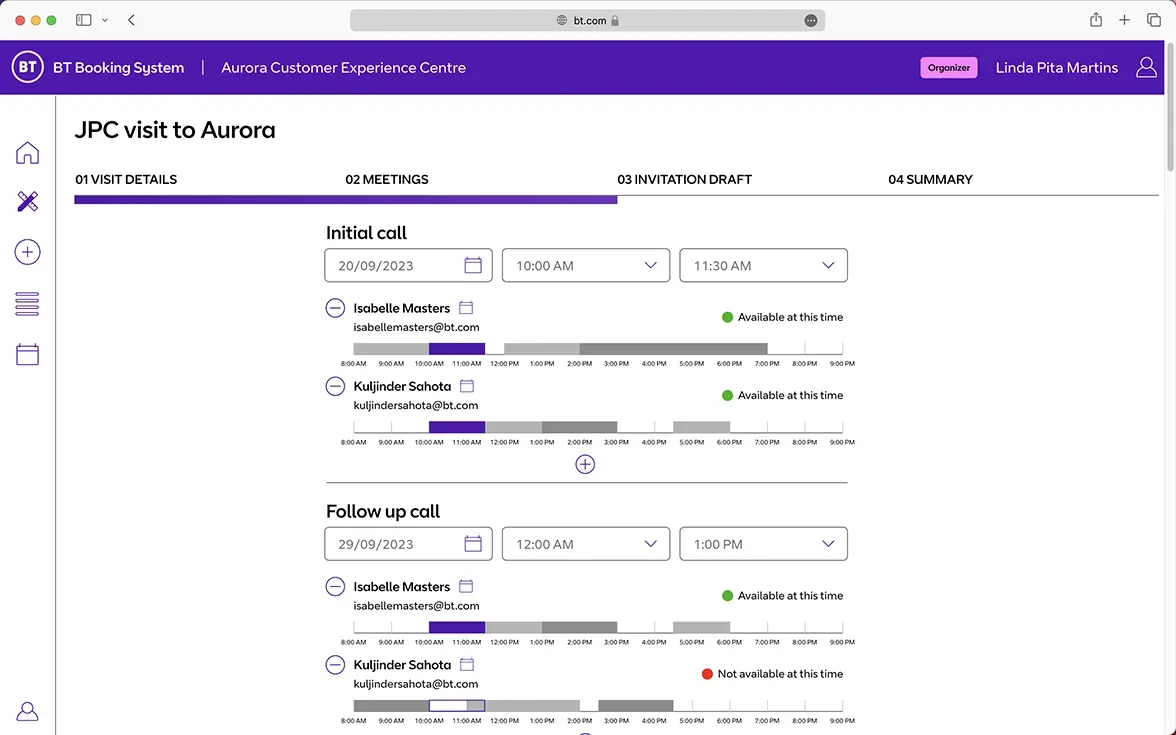The width and height of the screenshot is (1176, 735).
Task: Add attendee to Initial call with plus button
Action: coord(585,464)
